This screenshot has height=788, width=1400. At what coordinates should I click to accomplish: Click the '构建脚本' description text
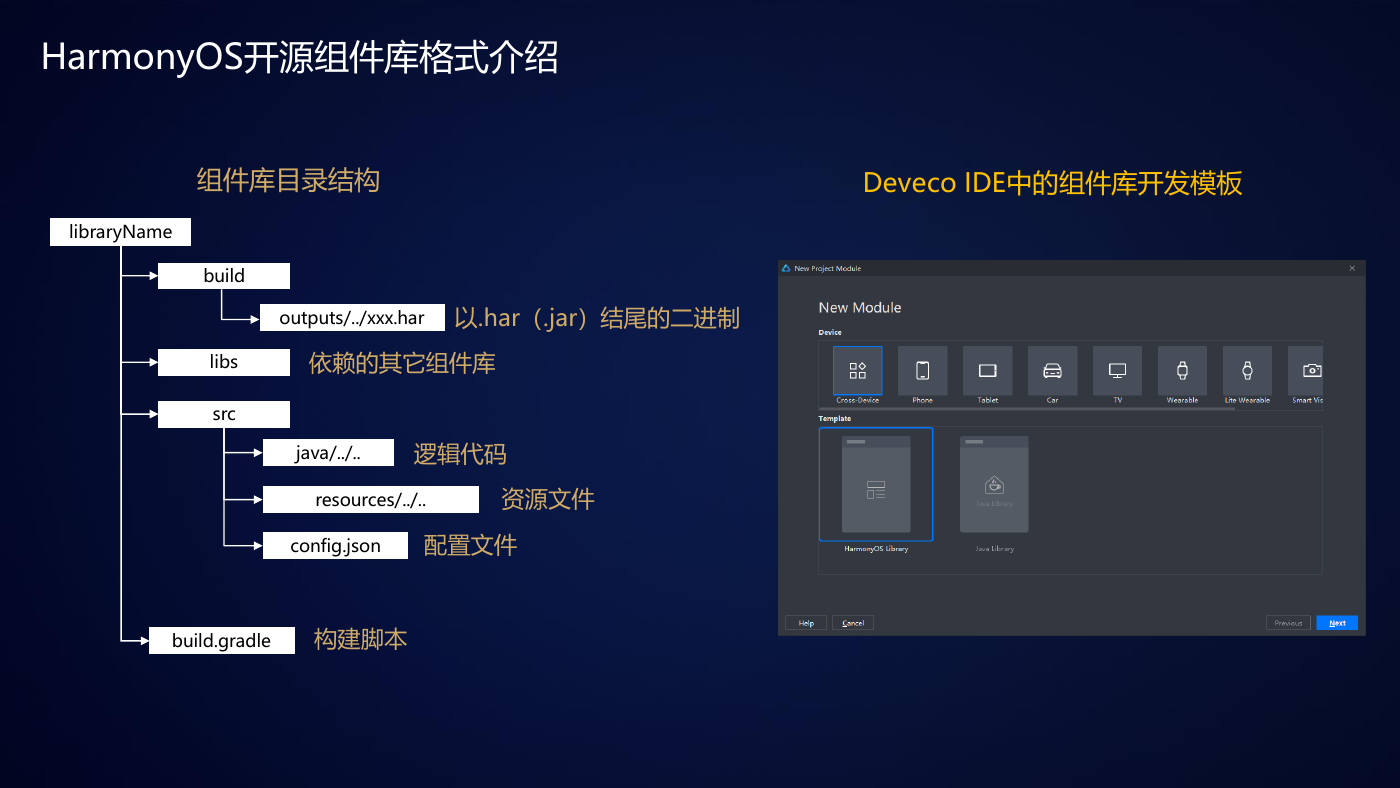(x=360, y=640)
